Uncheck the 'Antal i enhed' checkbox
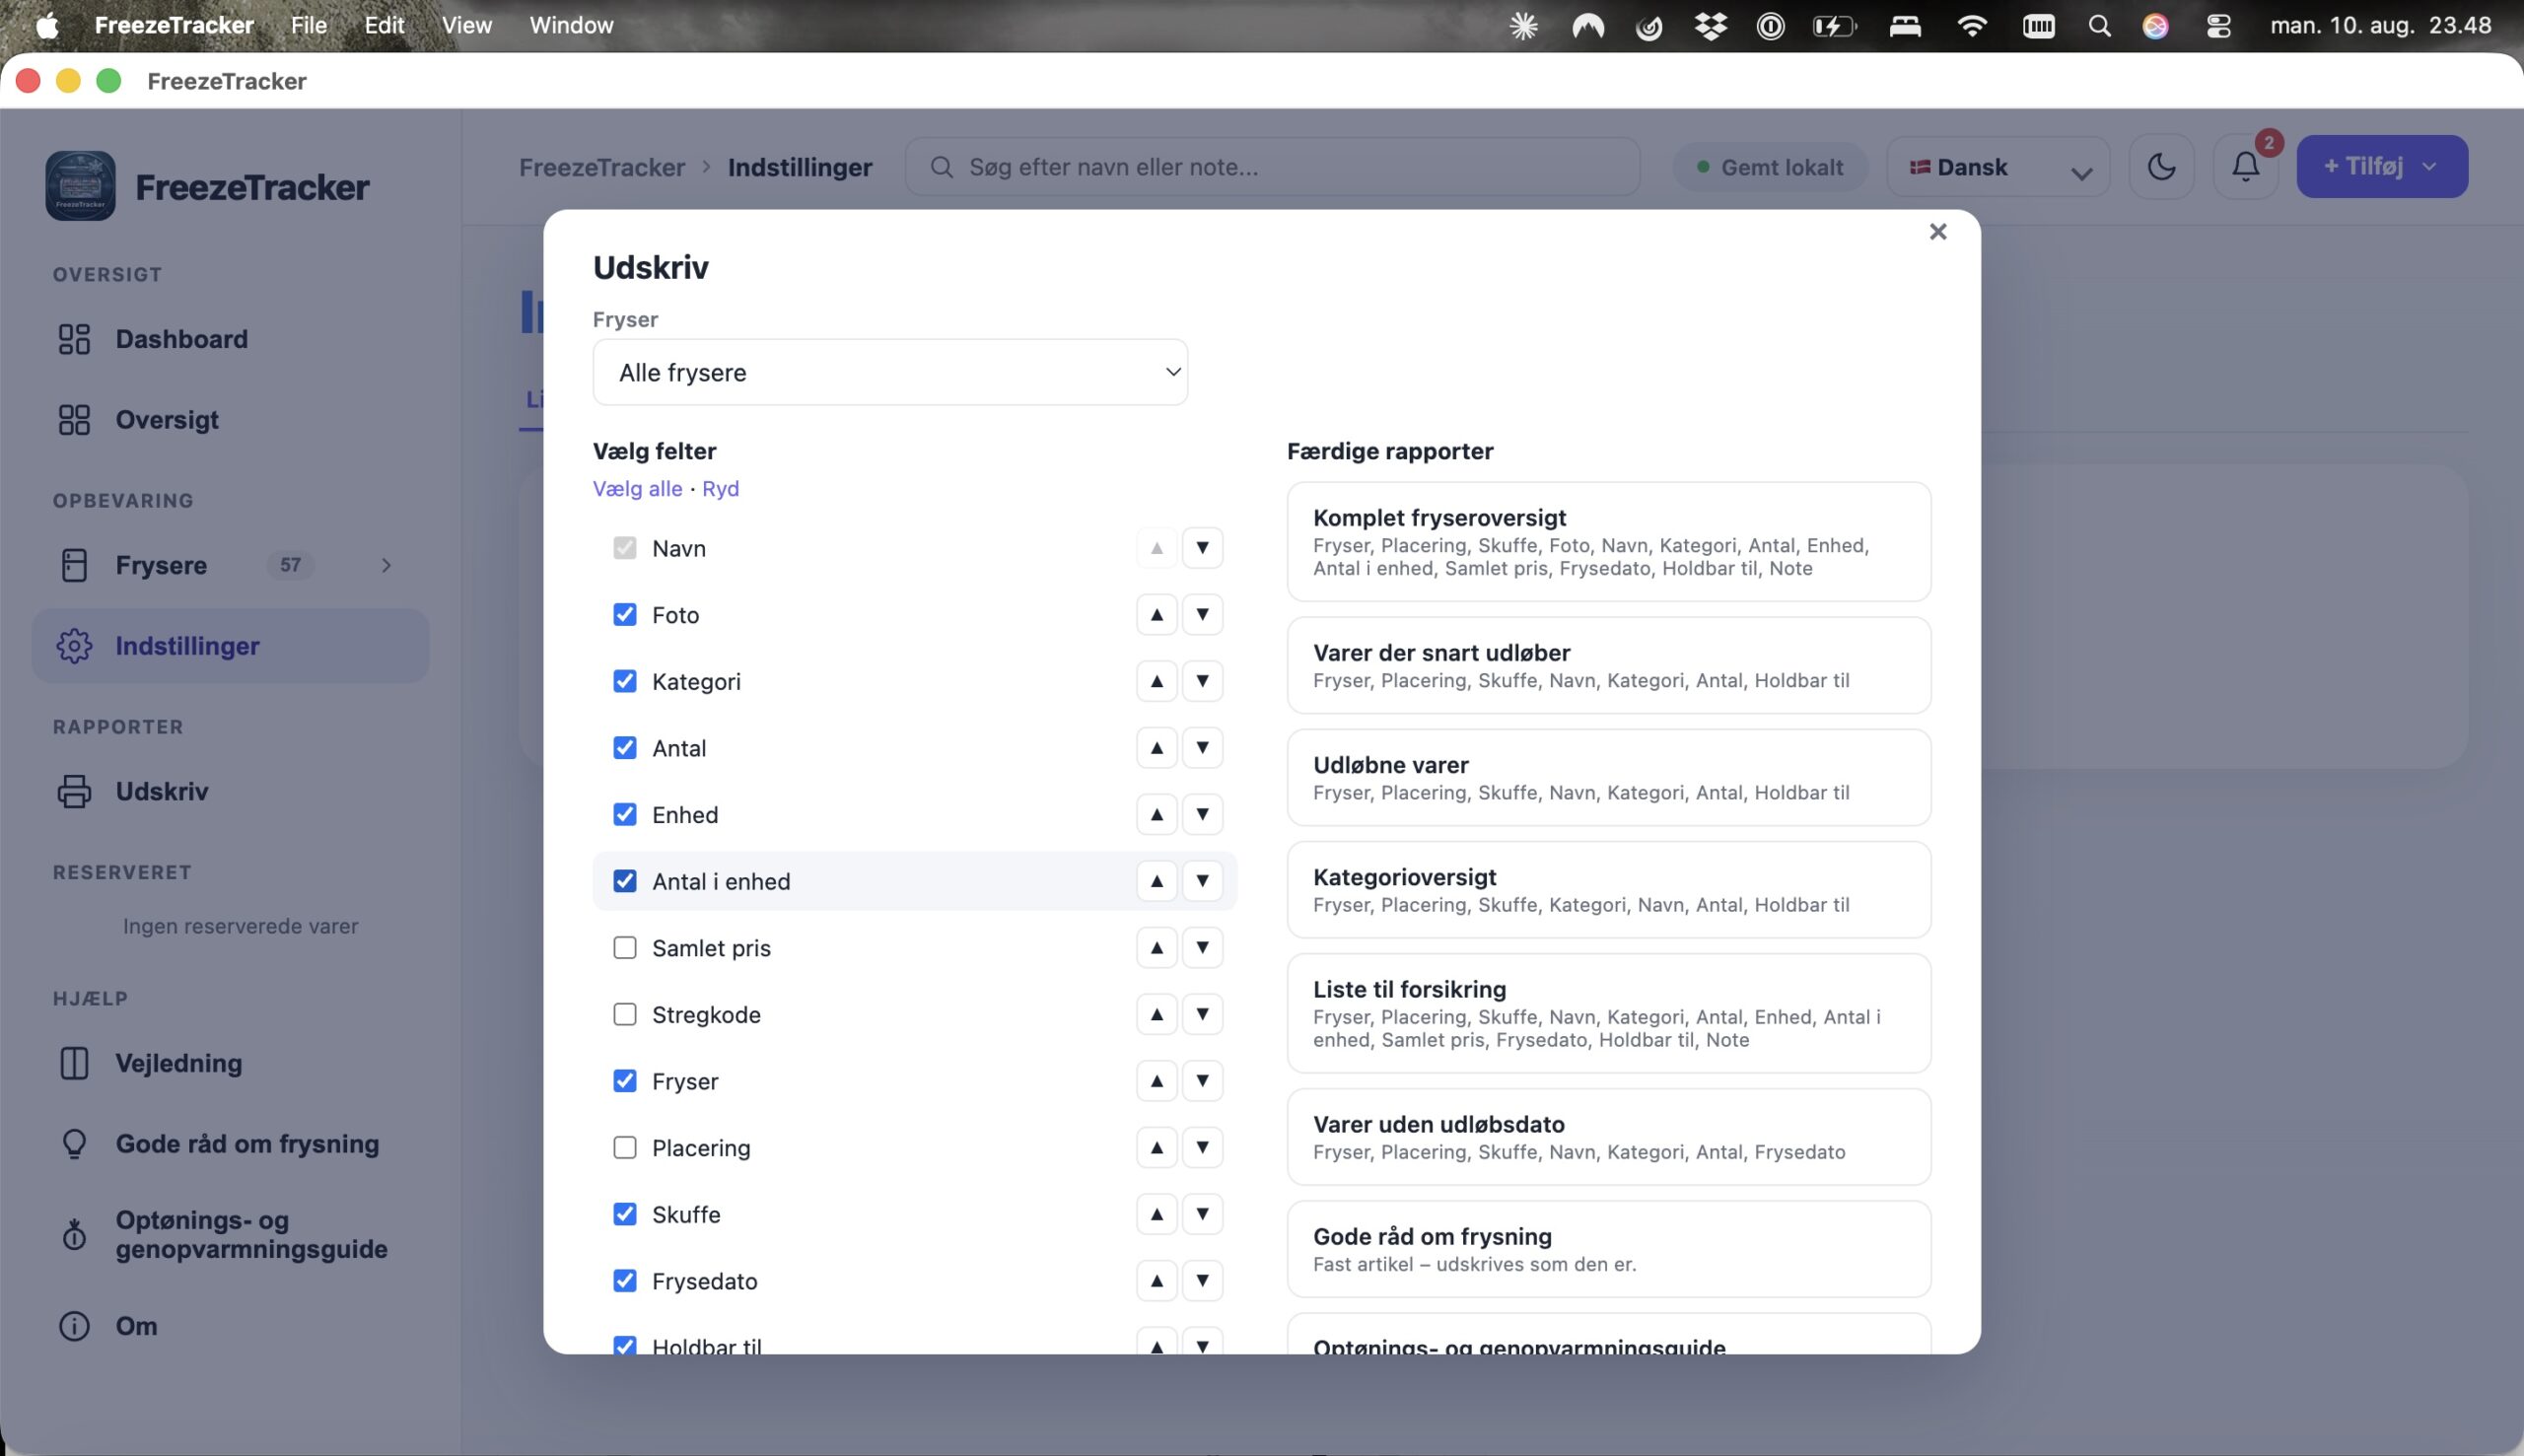This screenshot has width=2524, height=1456. 624,881
